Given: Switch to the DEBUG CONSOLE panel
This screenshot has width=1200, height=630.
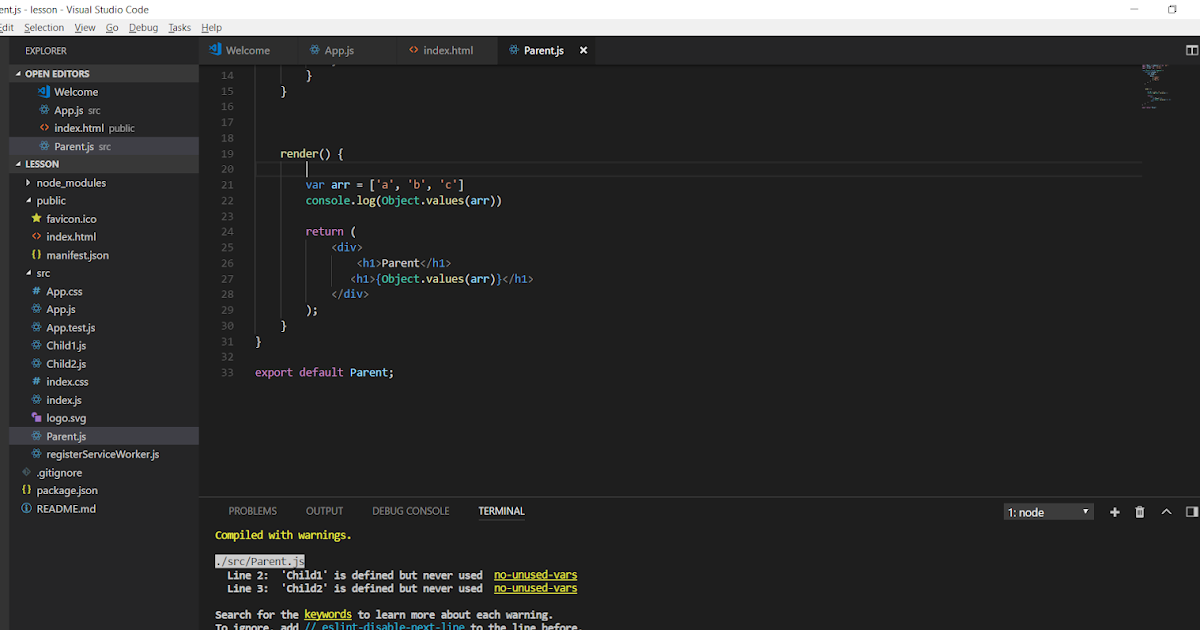Looking at the screenshot, I should (410, 511).
